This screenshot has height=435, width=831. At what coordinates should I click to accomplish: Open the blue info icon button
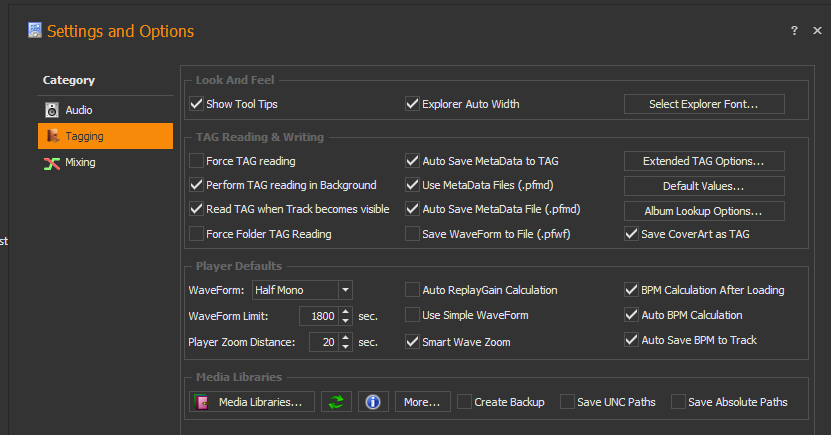[373, 402]
